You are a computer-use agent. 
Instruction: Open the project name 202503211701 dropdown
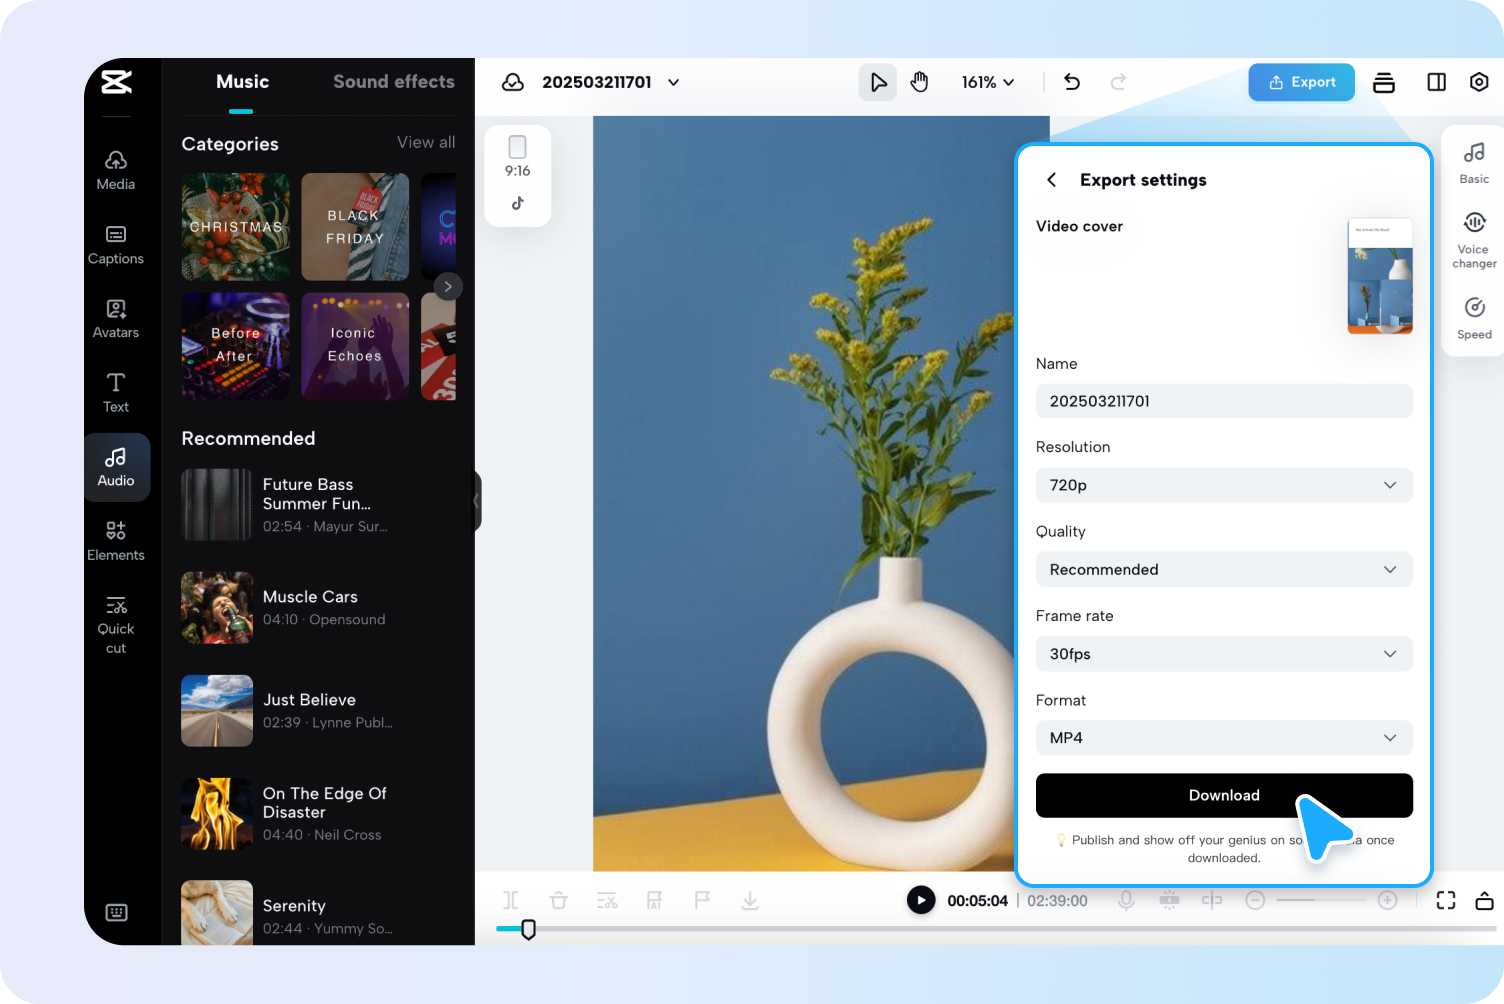611,82
